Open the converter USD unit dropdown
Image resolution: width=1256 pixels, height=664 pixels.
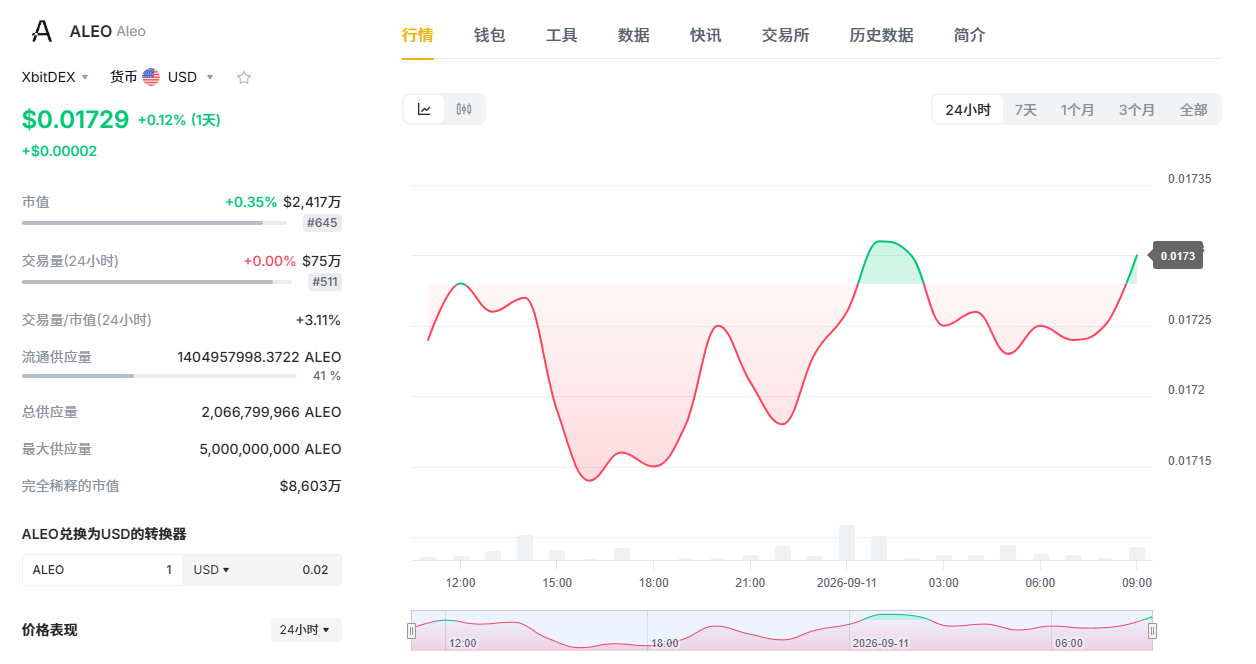211,570
